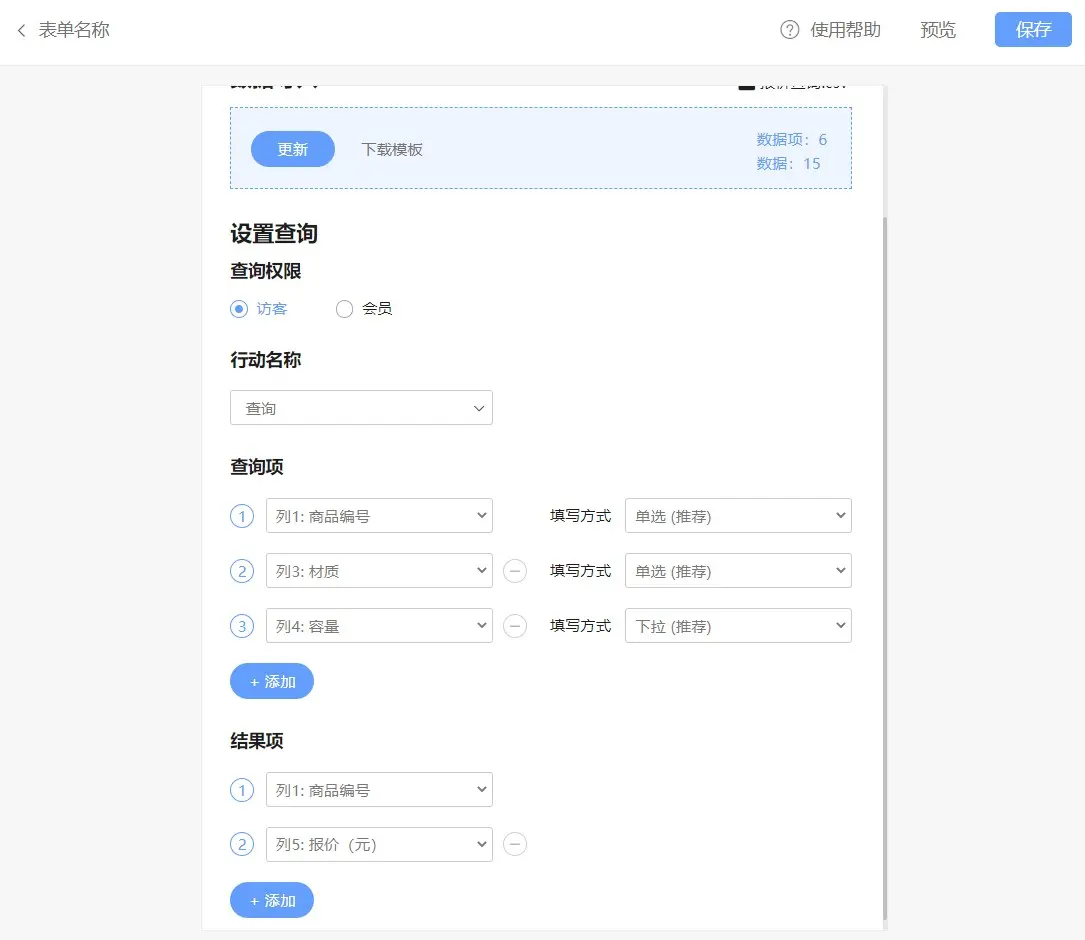The width and height of the screenshot is (1085, 940).
Task: Remove the 列4: 容量 query item
Action: click(x=515, y=626)
